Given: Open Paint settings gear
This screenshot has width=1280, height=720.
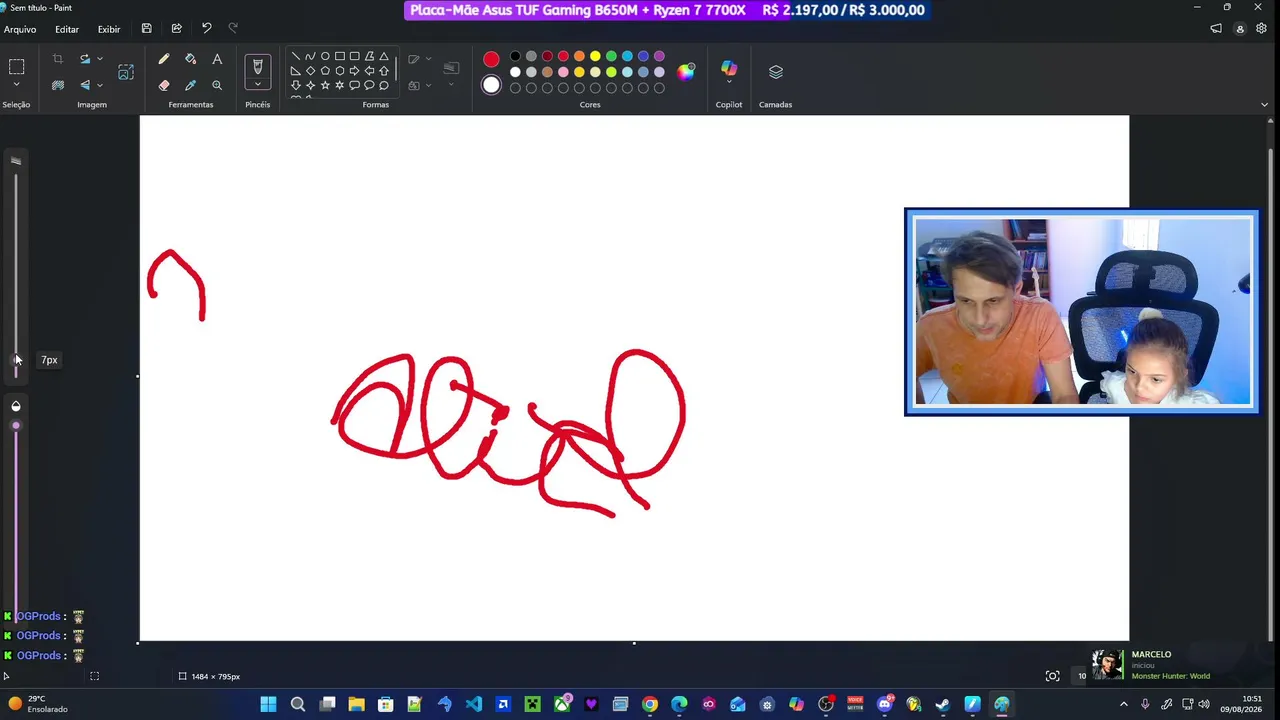Looking at the screenshot, I should [x=1262, y=29].
